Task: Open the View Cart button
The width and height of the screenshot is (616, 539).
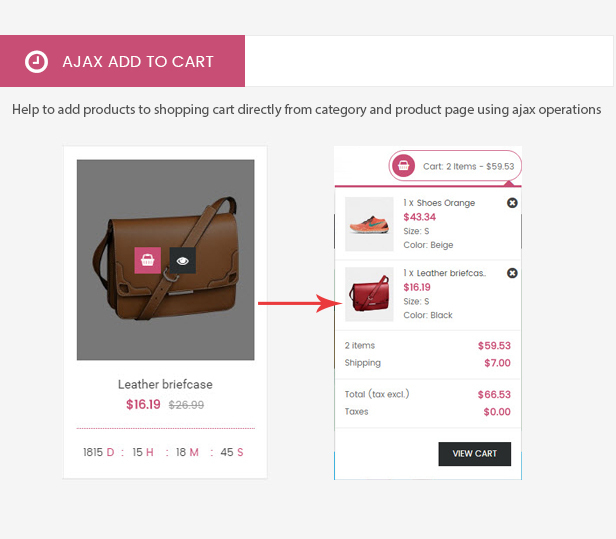Action: (x=475, y=454)
